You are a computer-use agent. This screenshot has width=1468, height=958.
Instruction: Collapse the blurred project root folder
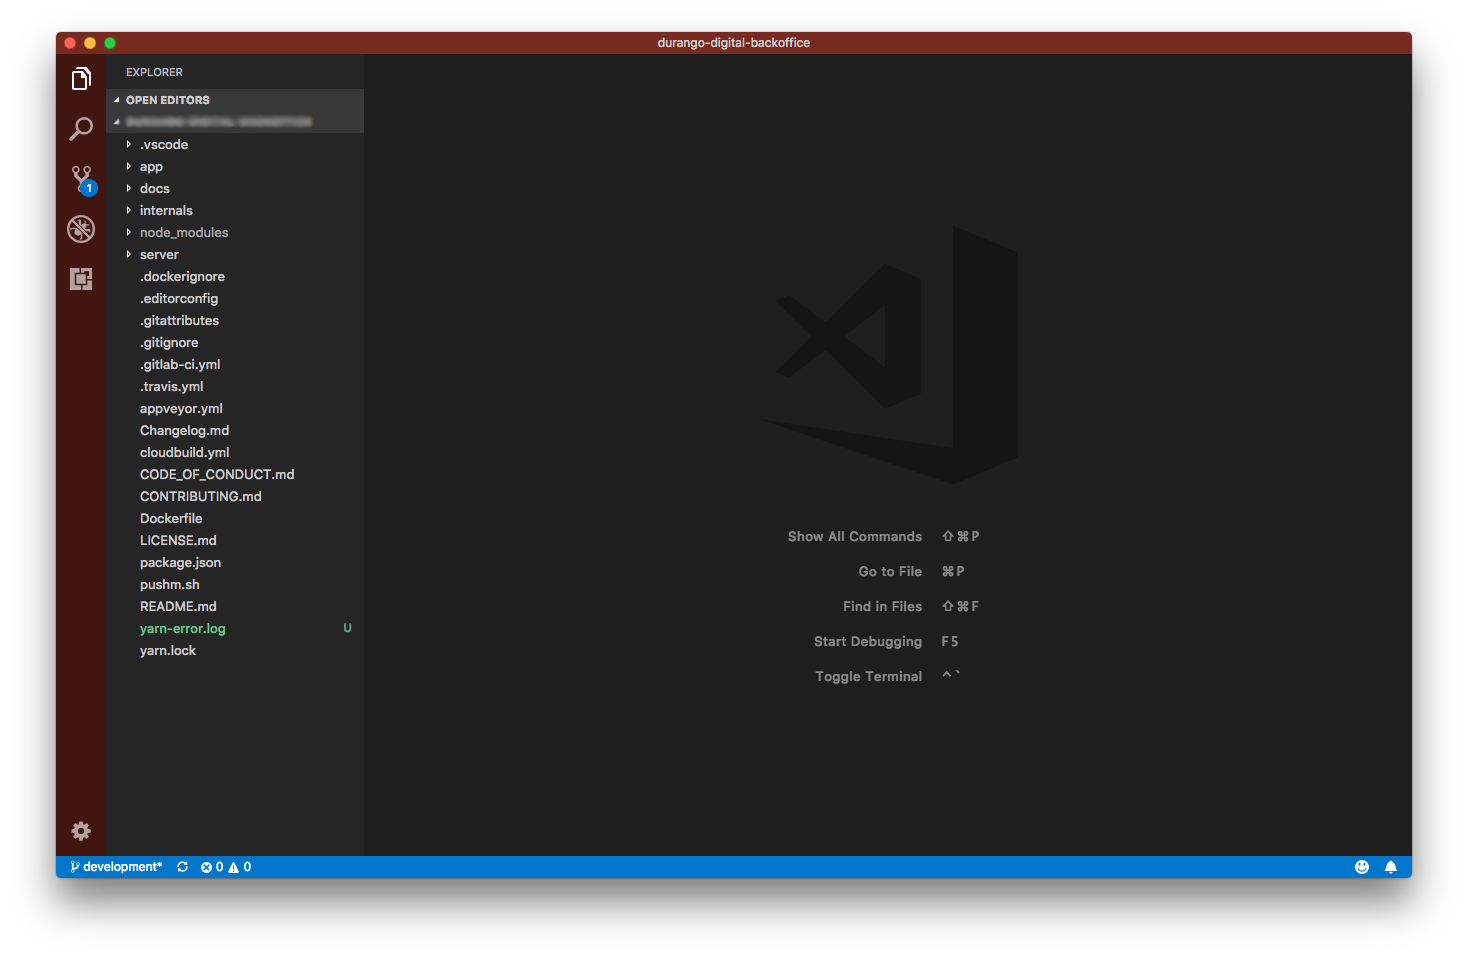[235, 122]
